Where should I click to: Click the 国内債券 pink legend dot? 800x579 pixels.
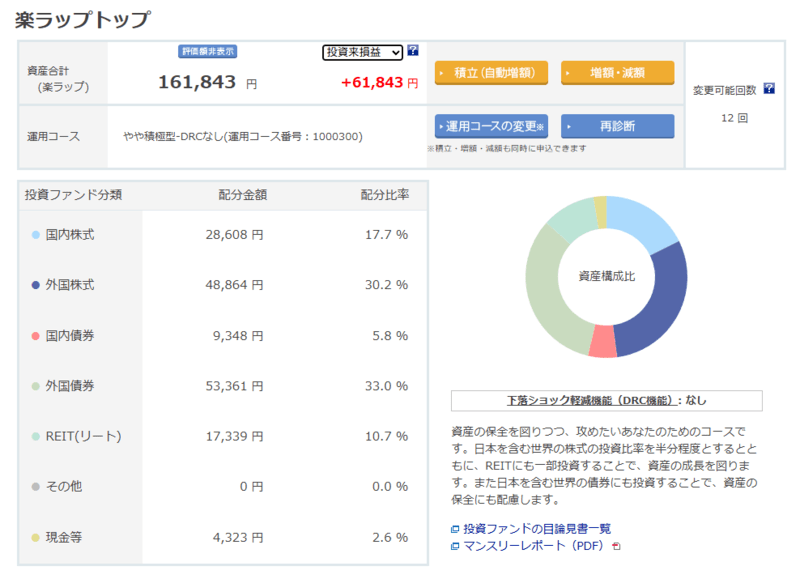[36, 335]
